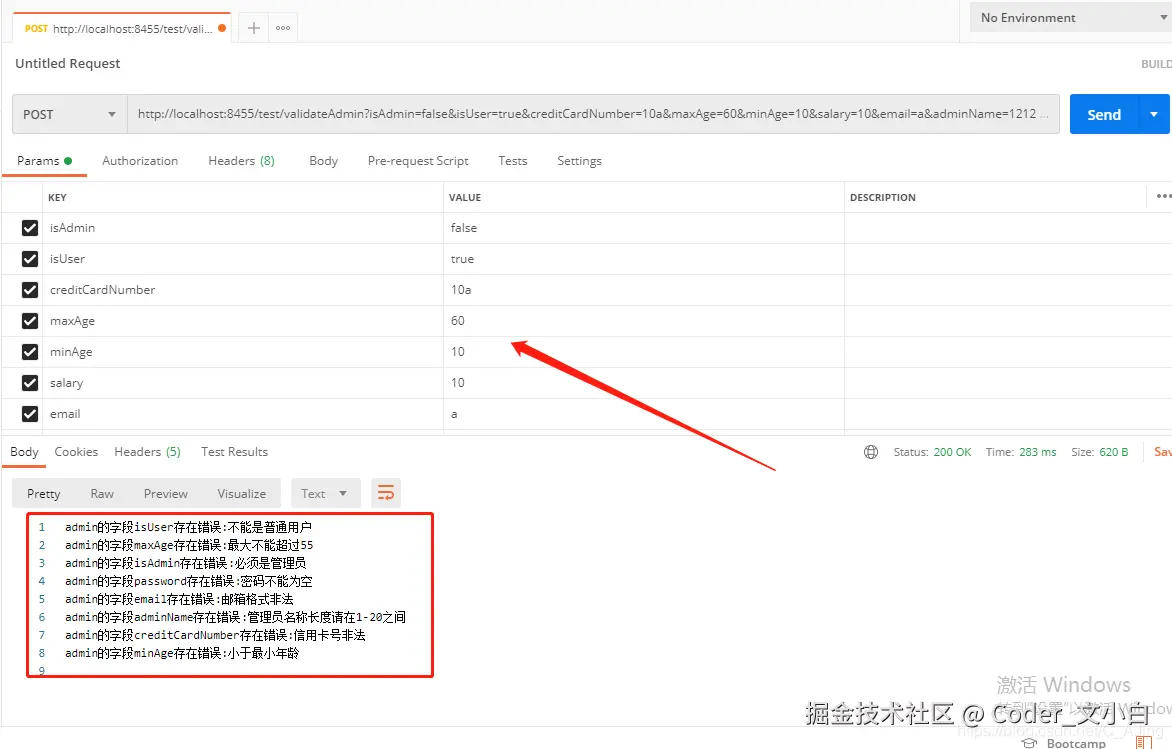Click the value cell '10' for minAge
This screenshot has height=749, width=1172.
tap(644, 352)
